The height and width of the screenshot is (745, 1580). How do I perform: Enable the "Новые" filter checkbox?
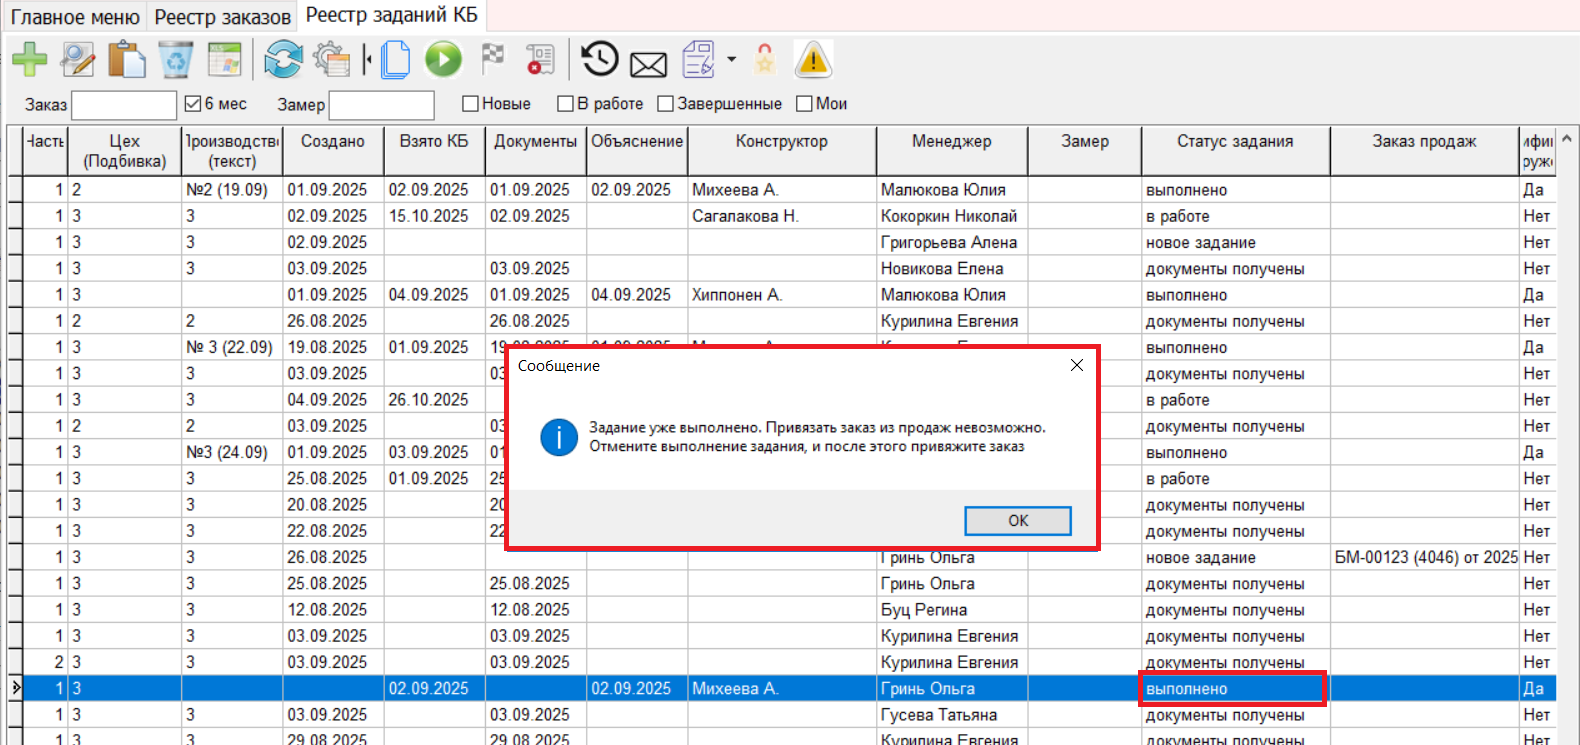tap(470, 104)
